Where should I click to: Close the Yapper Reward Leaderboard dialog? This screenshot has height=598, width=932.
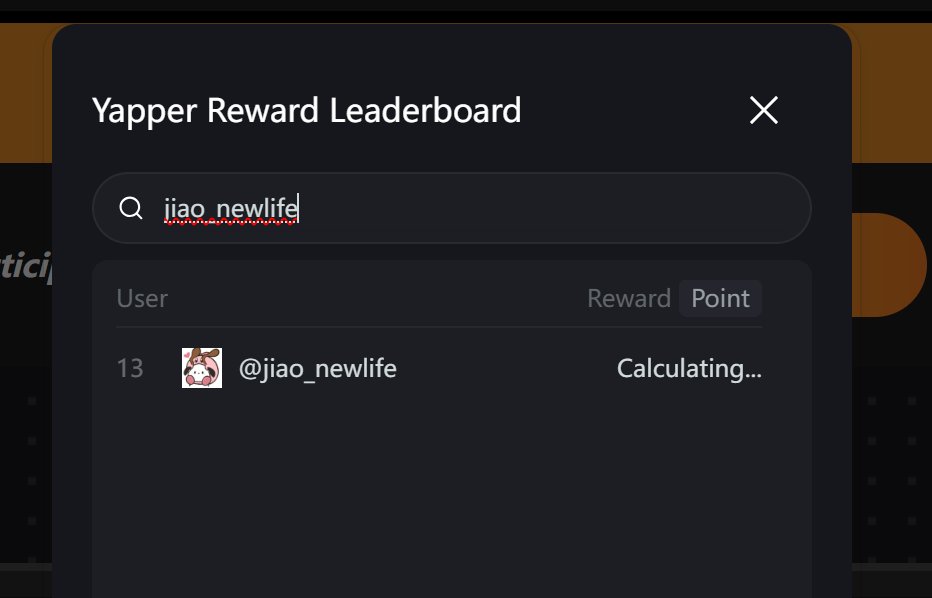coord(764,110)
